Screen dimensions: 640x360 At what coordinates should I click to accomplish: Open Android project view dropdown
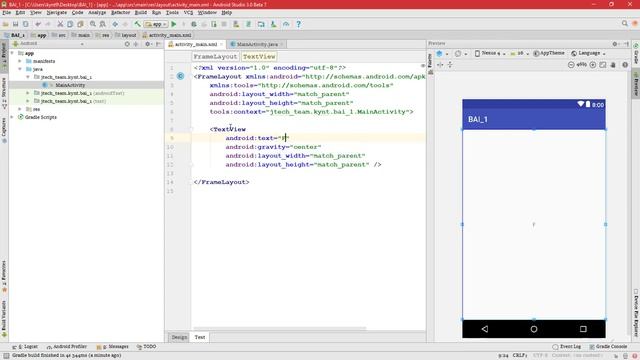(x=48, y=44)
